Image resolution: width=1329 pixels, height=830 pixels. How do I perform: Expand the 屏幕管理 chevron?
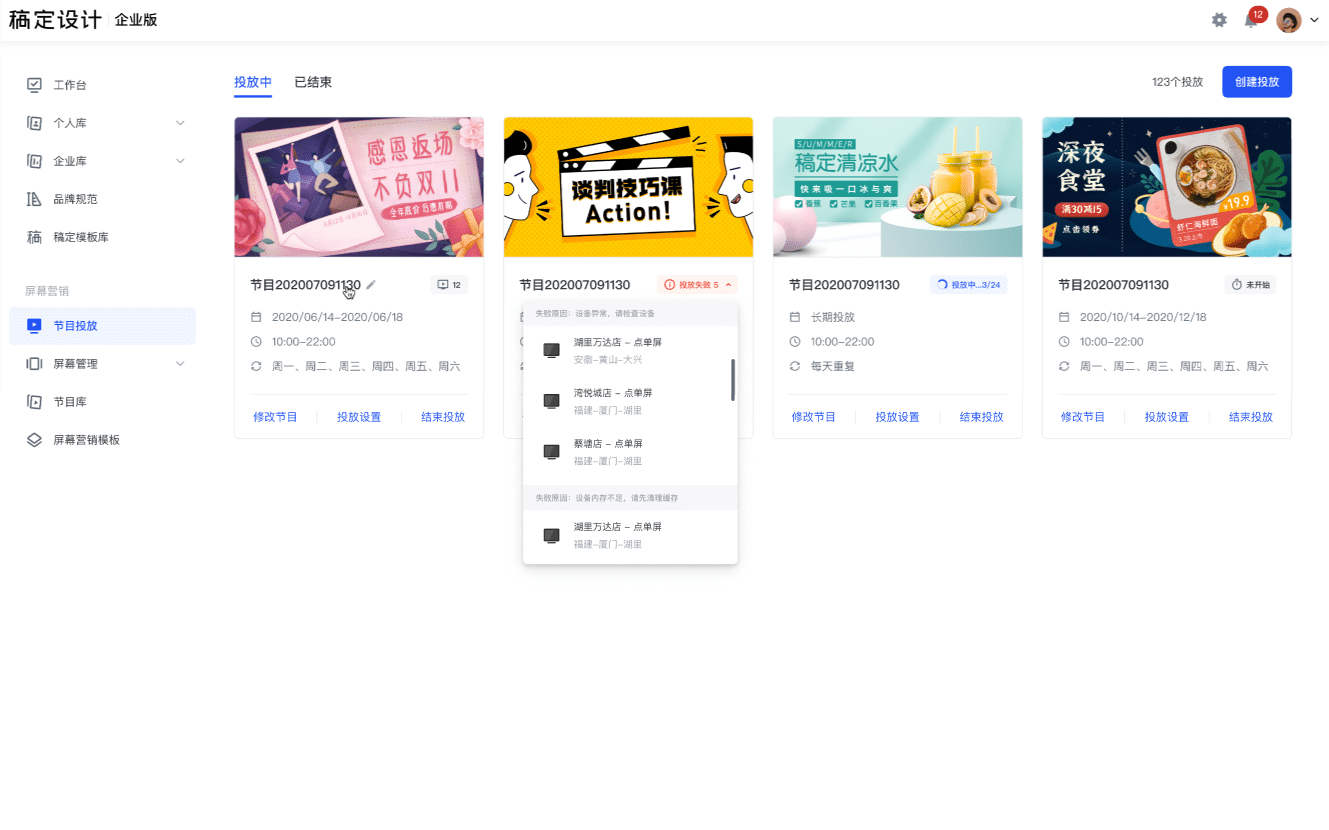[x=180, y=364]
